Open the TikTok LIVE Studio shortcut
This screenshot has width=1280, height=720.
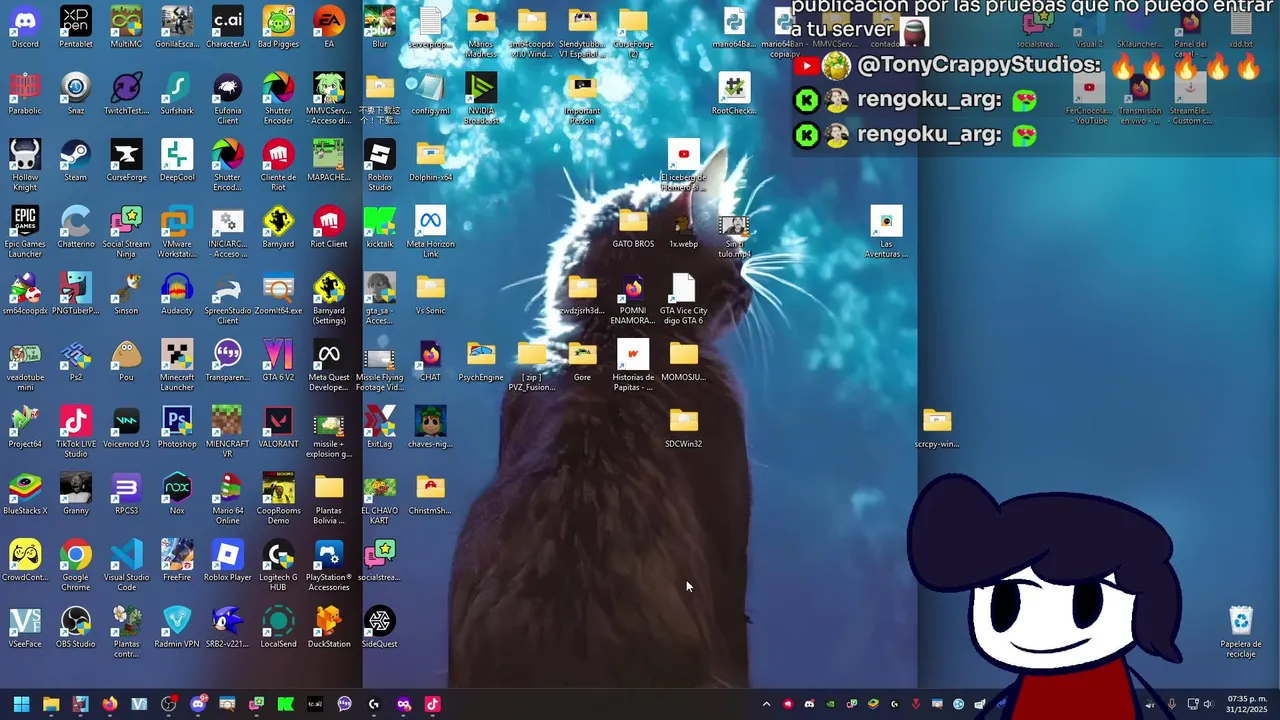(75, 432)
